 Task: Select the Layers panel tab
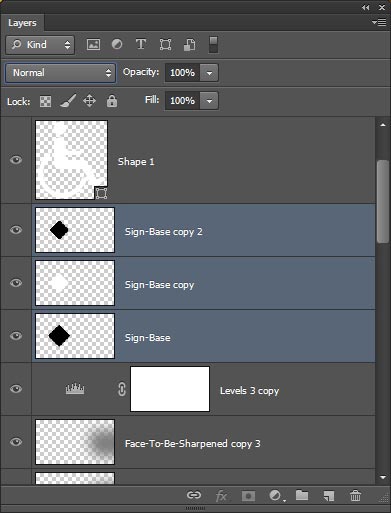click(22, 23)
